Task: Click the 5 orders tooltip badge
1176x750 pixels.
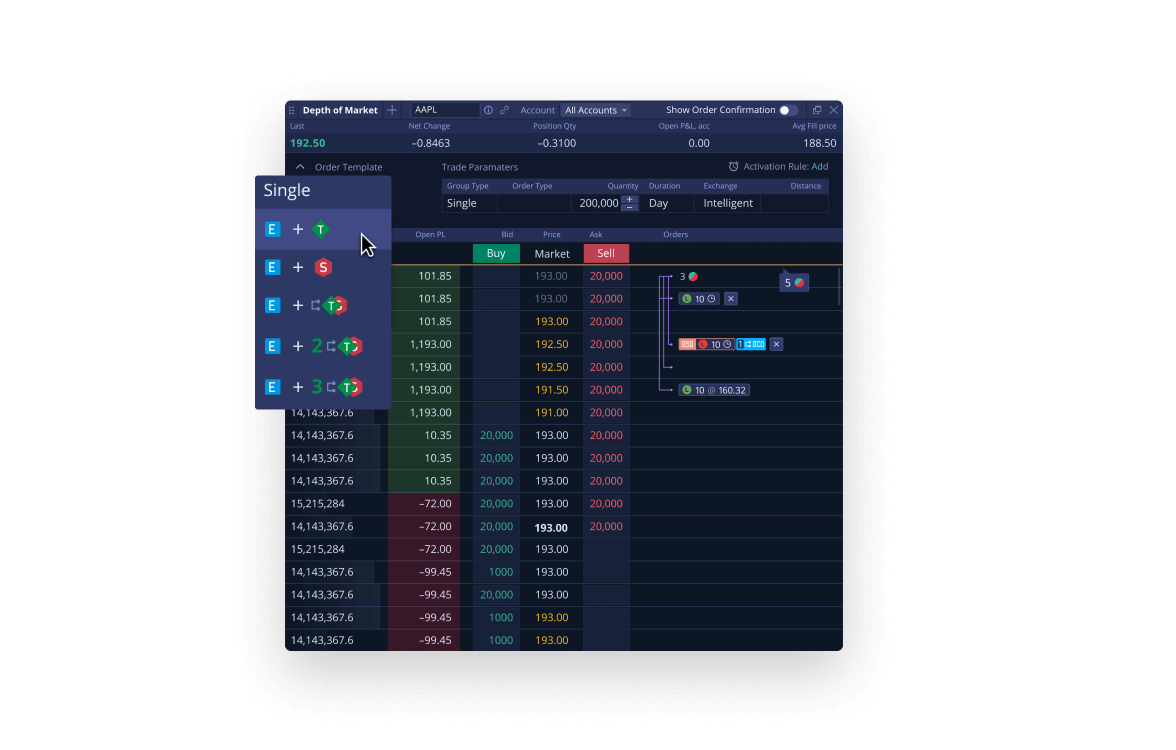Action: tap(794, 283)
